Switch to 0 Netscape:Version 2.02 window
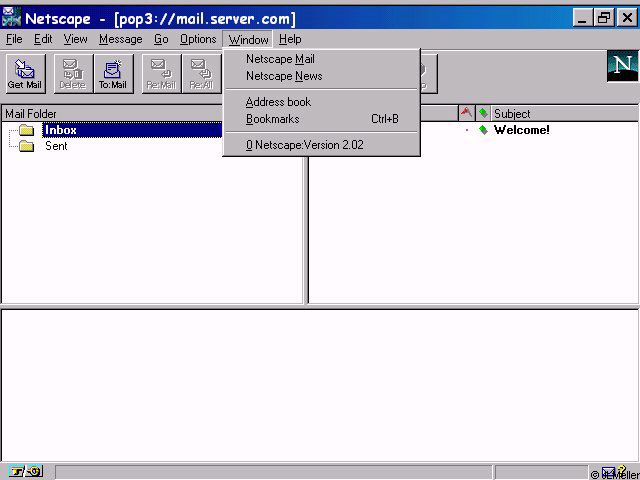Screen dimensions: 640x480 pos(322,145)
